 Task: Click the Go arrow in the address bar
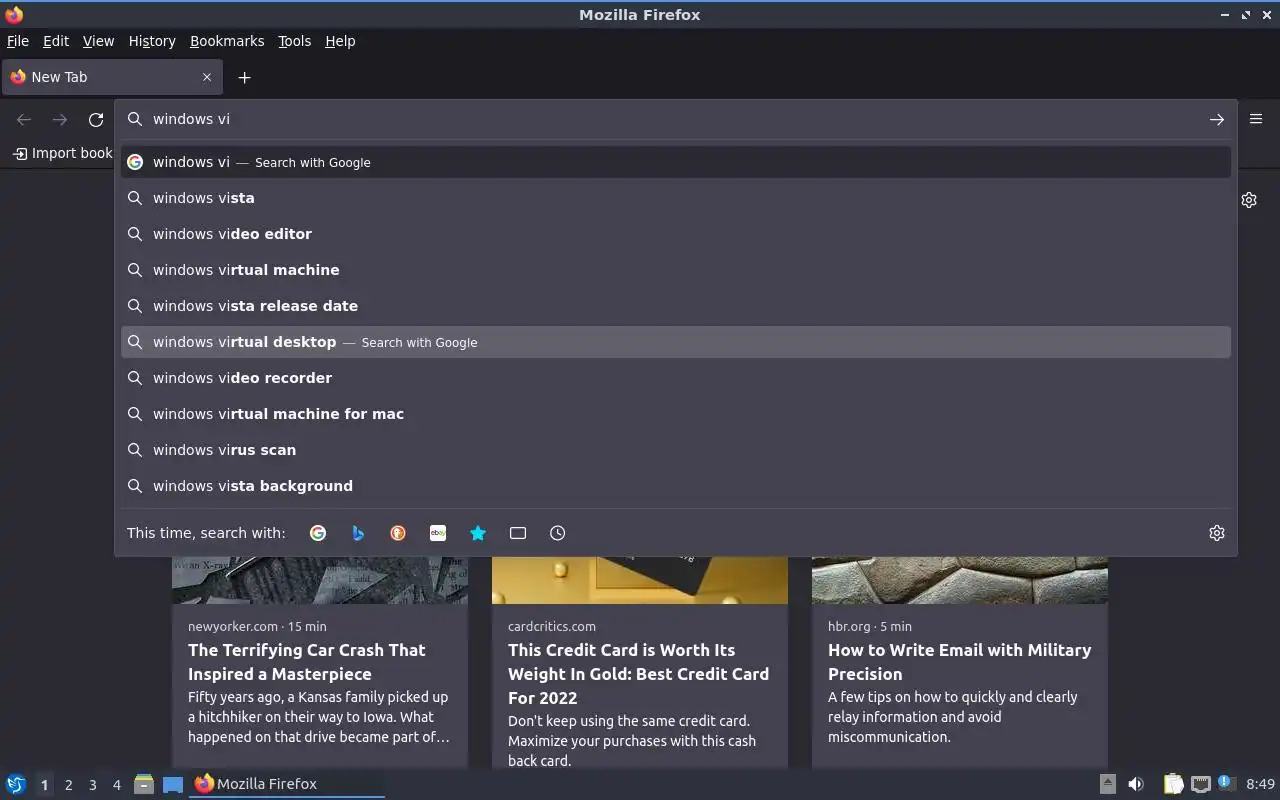tap(1217, 119)
